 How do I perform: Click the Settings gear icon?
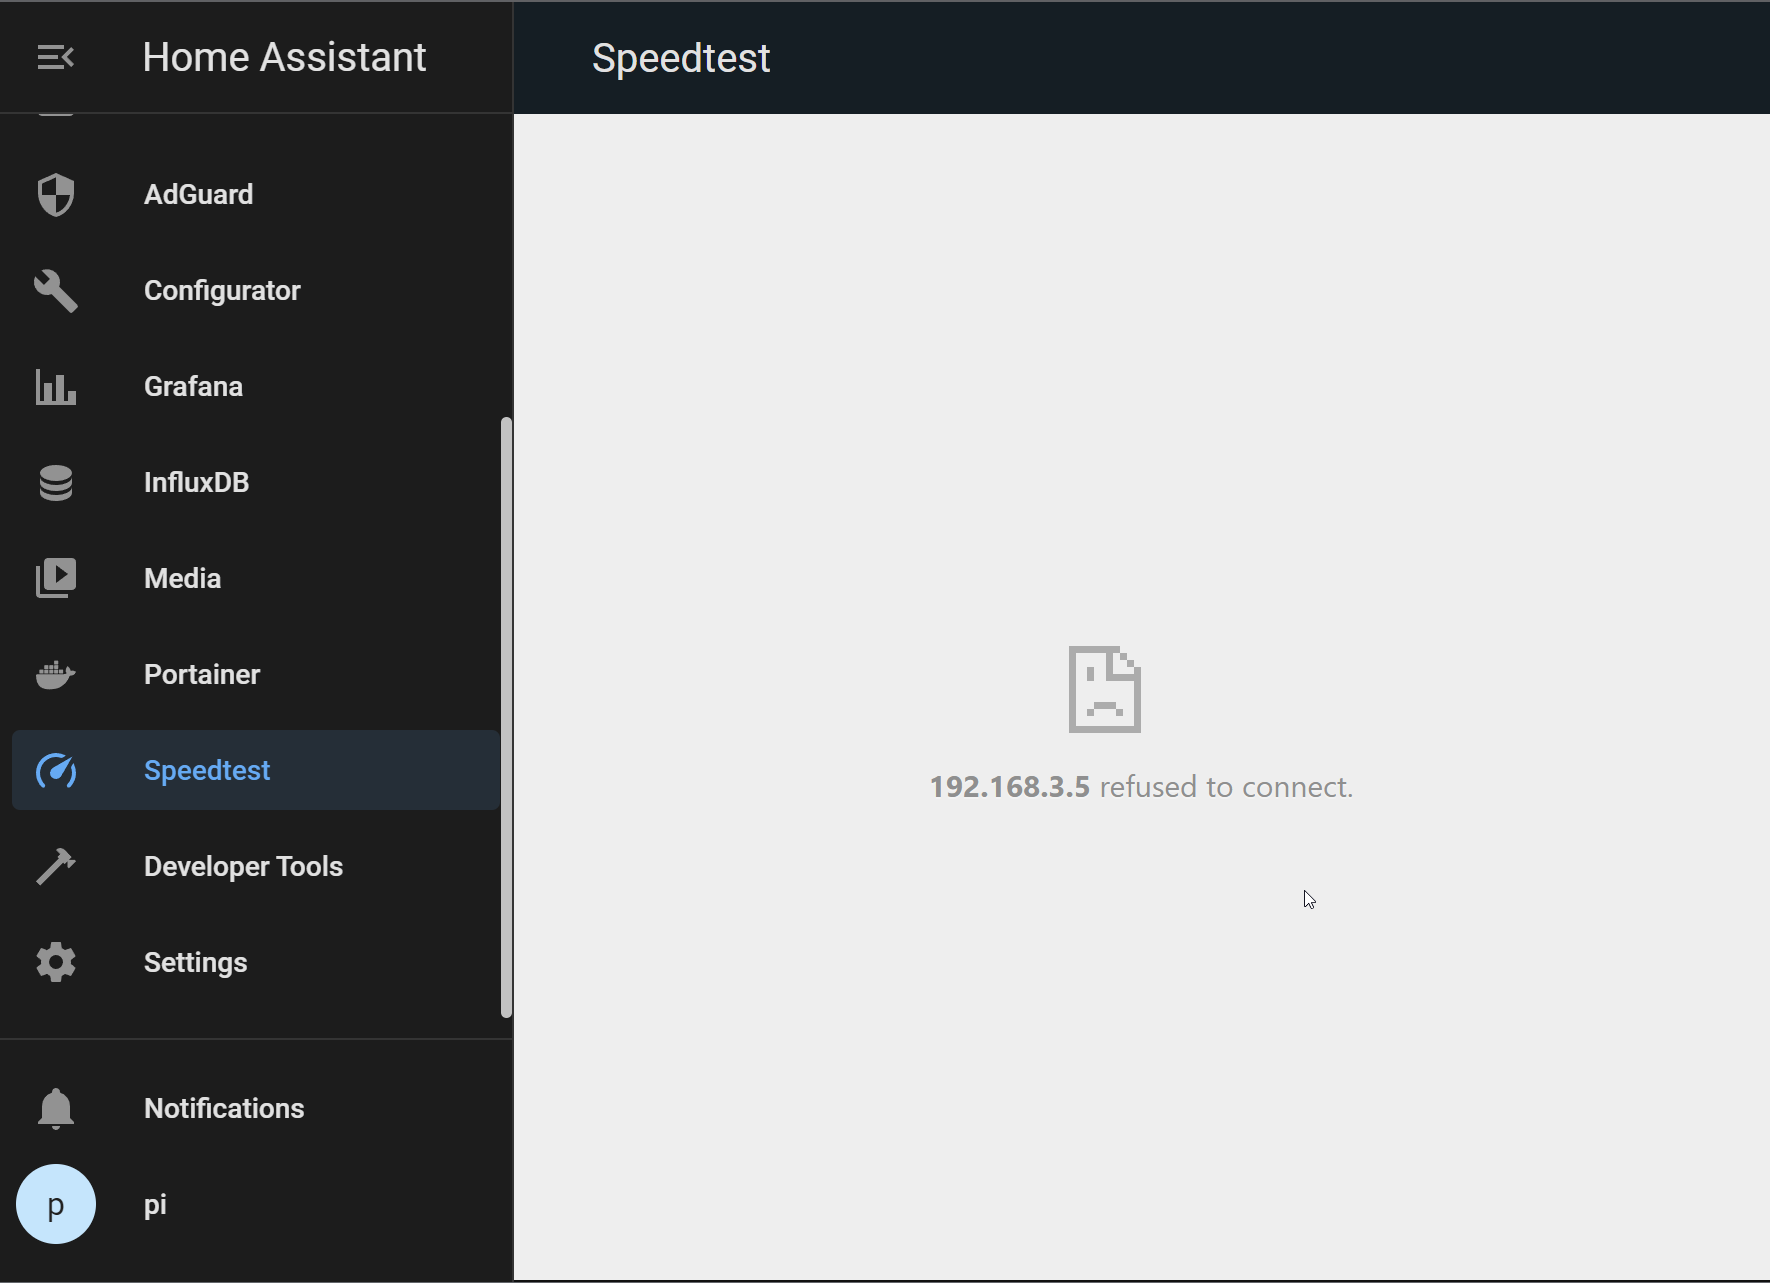click(x=56, y=962)
